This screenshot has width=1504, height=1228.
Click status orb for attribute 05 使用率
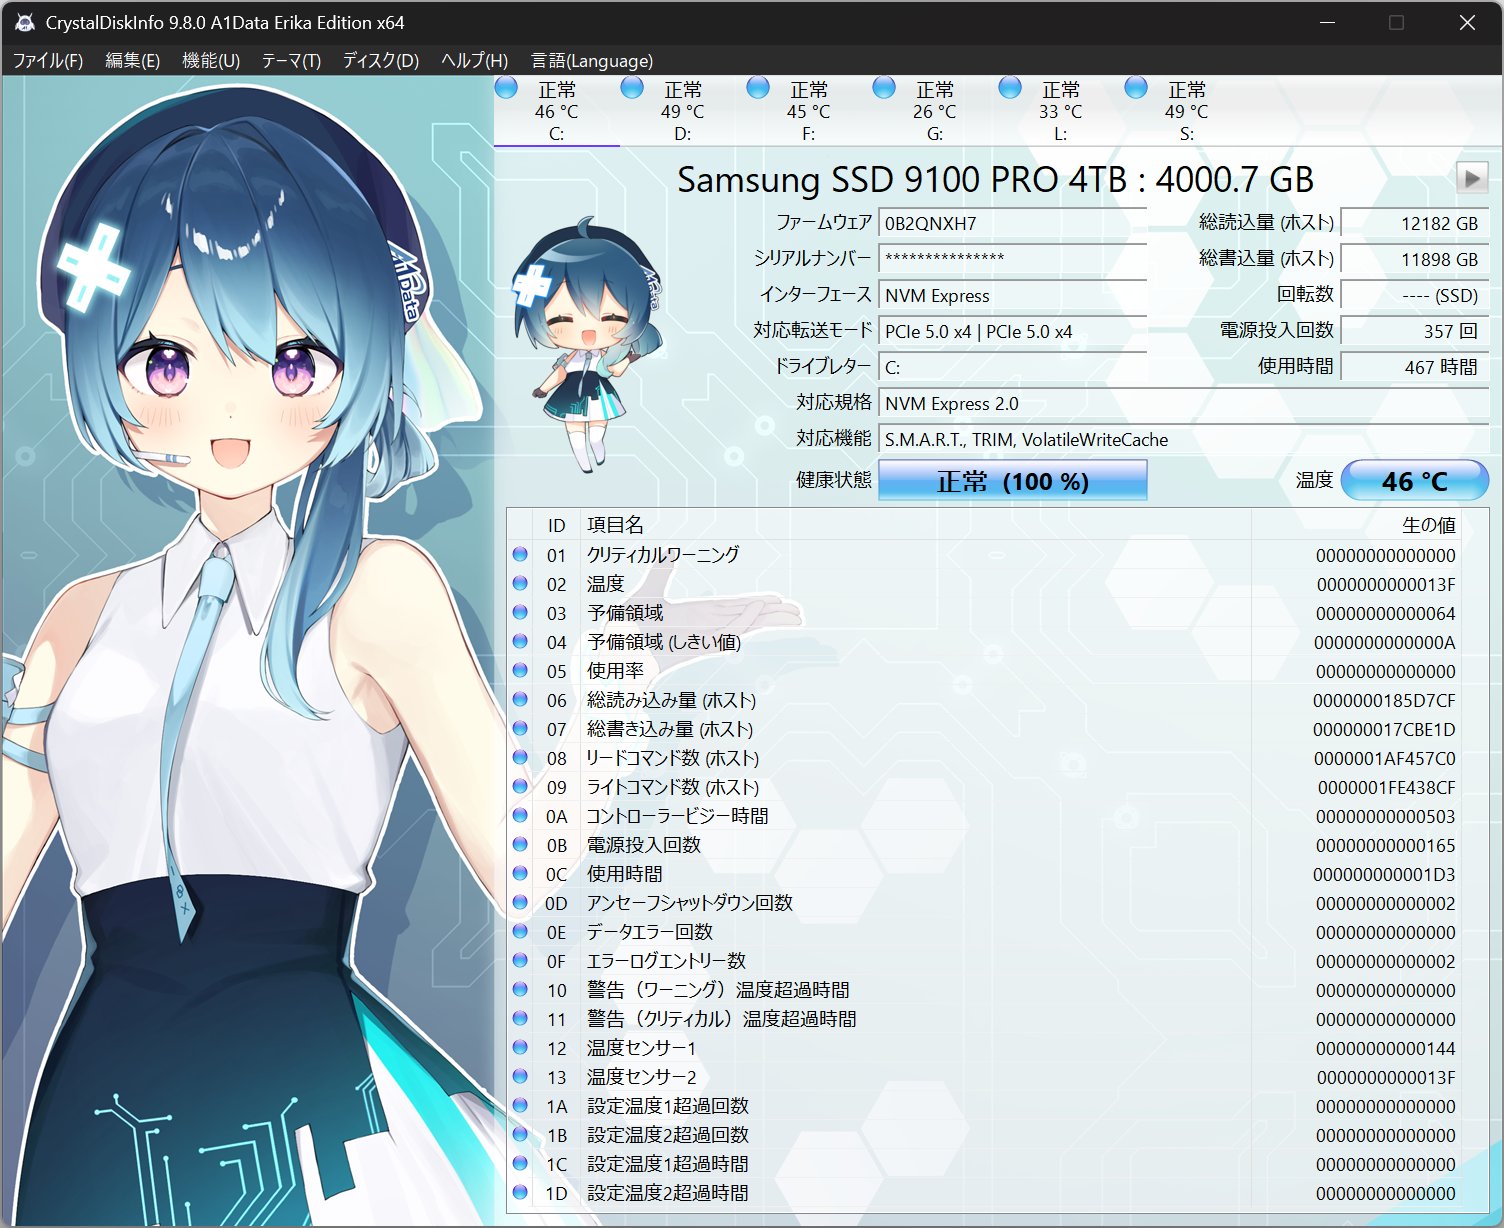(520, 670)
